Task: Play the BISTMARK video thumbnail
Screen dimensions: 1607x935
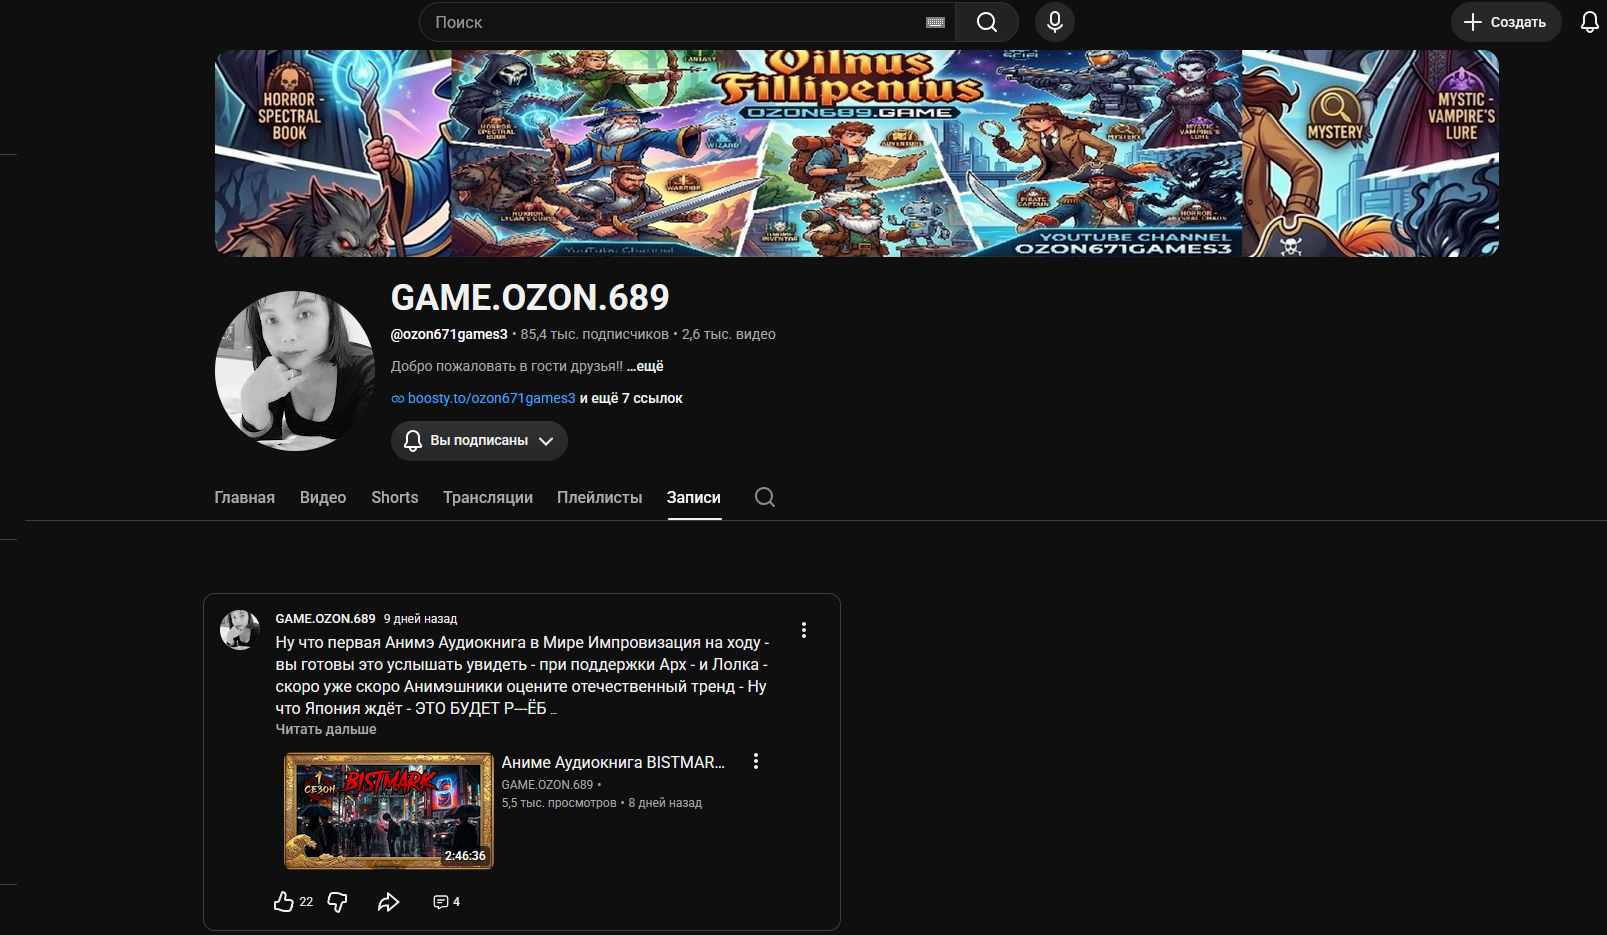Action: [x=389, y=810]
